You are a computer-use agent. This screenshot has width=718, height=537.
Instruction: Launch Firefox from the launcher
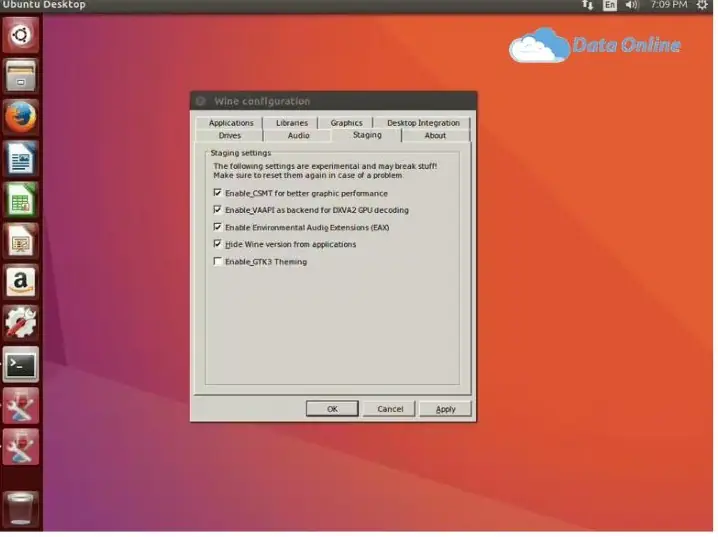(x=21, y=118)
